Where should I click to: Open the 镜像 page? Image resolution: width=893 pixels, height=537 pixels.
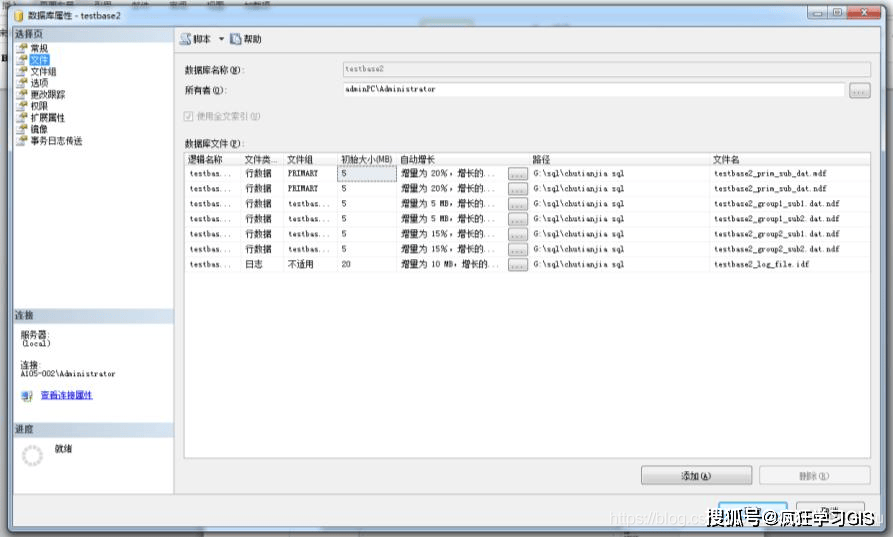(39, 129)
